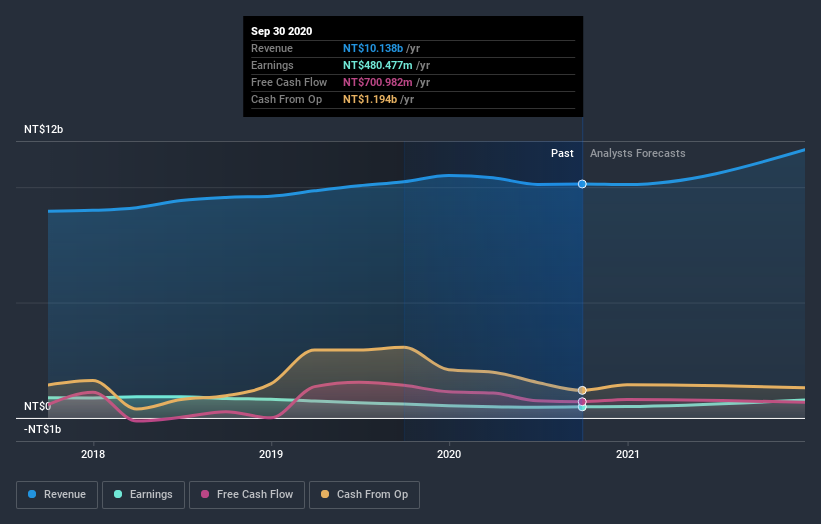Toggle the Earnings series legend button
Image resolution: width=821 pixels, height=524 pixels.
click(143, 495)
